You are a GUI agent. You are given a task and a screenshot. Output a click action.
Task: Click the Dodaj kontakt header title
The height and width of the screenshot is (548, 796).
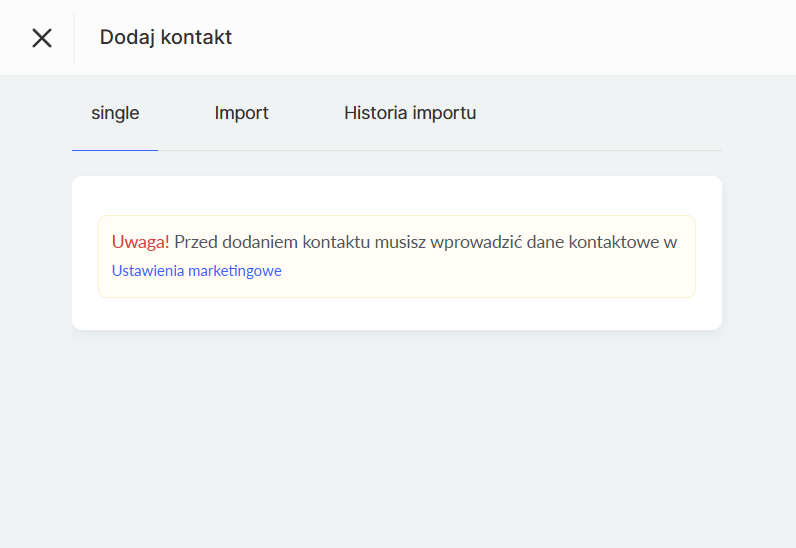[x=166, y=38]
